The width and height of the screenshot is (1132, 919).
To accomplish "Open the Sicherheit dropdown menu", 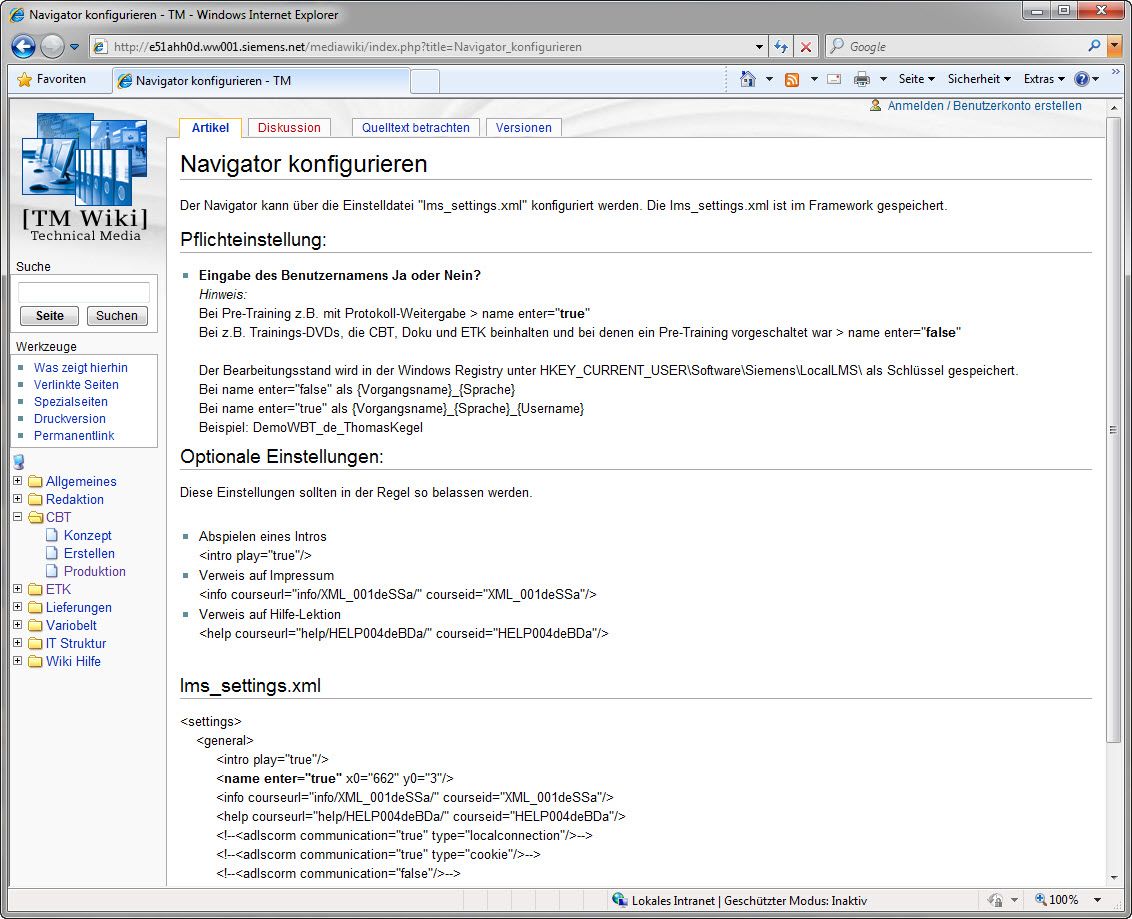I will pos(978,79).
